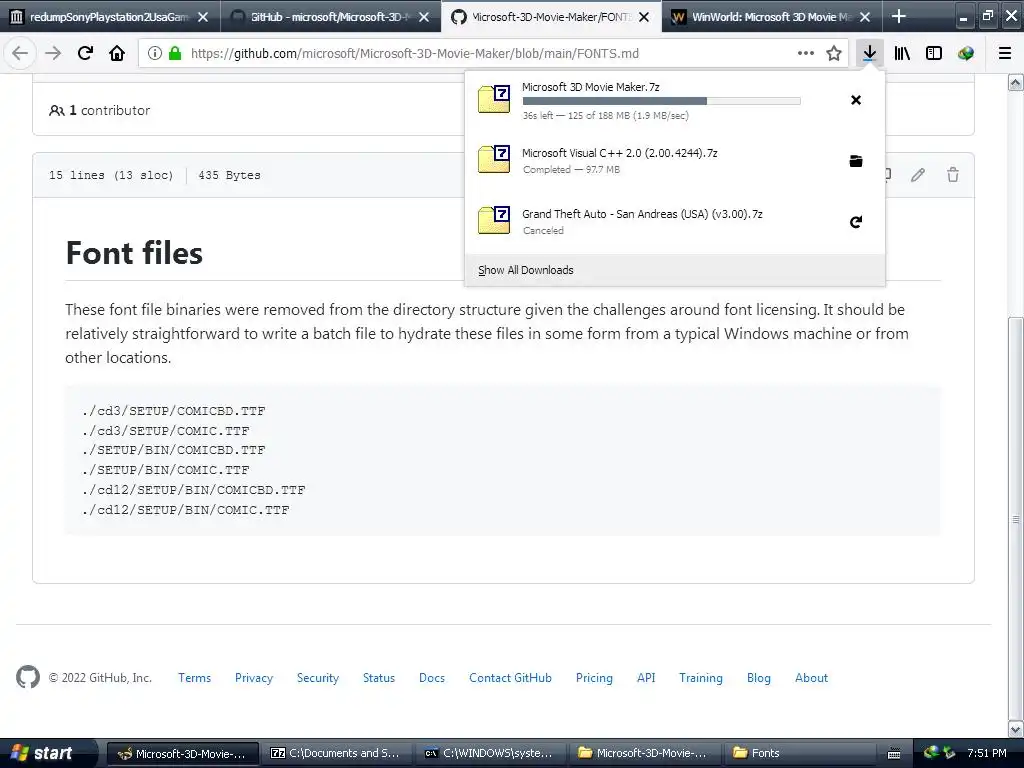The width and height of the screenshot is (1024, 768).
Task: Click the on-screen keyboard tray icon
Action: 894,754
